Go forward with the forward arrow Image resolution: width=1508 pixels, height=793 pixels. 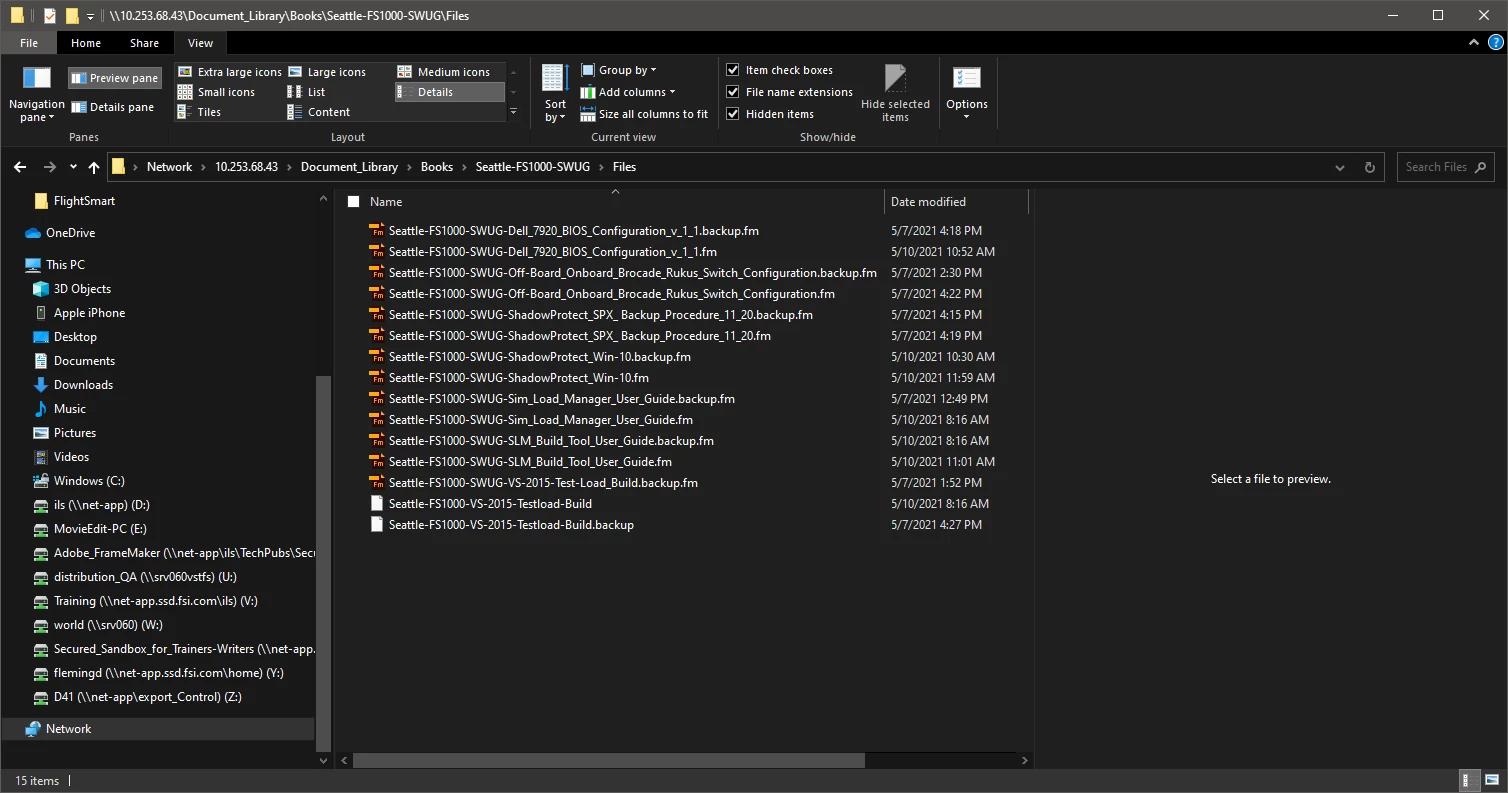(50, 167)
